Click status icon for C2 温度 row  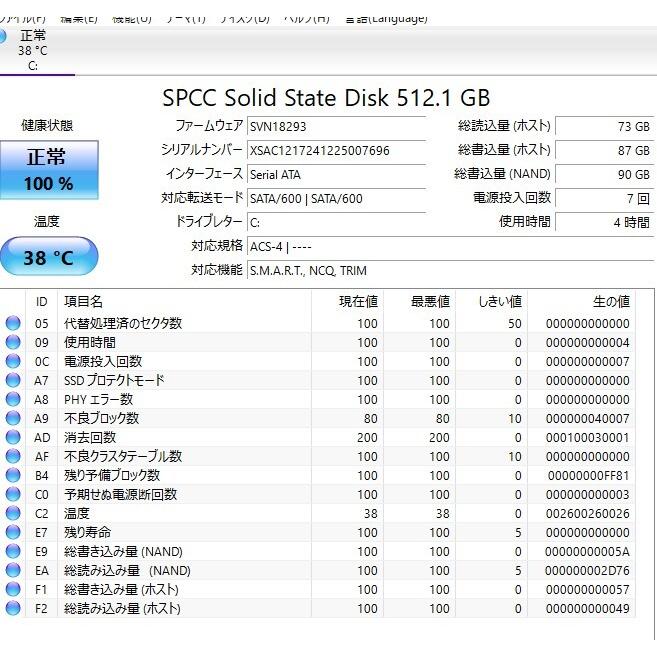(13, 513)
